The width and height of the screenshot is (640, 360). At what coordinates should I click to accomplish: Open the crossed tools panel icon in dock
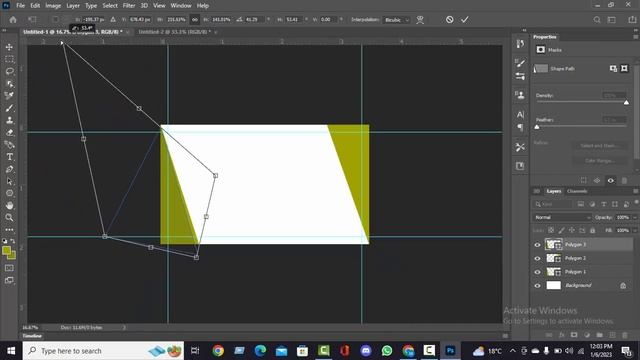tap(520, 147)
